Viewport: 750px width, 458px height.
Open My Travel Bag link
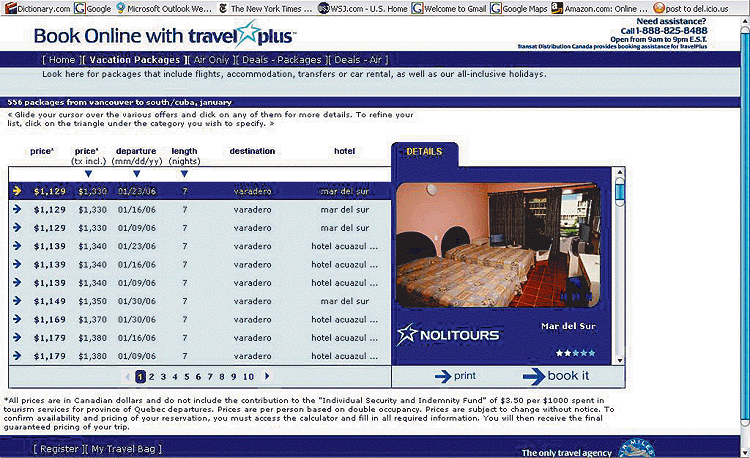(123, 449)
